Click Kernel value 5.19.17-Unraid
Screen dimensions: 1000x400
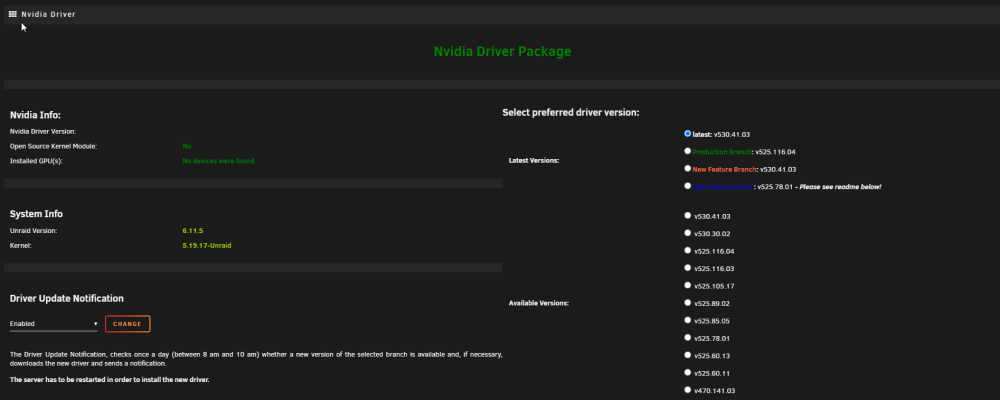(x=207, y=245)
